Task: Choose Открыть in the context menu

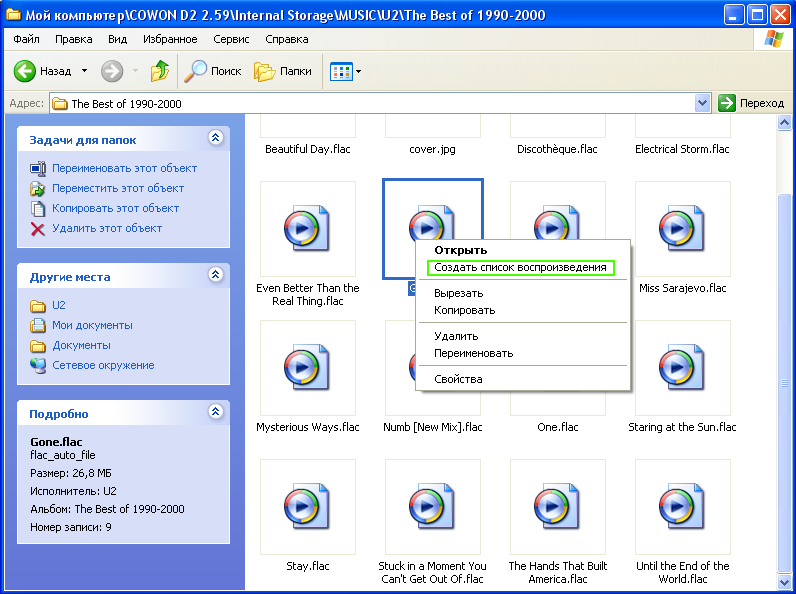Action: coord(523,250)
